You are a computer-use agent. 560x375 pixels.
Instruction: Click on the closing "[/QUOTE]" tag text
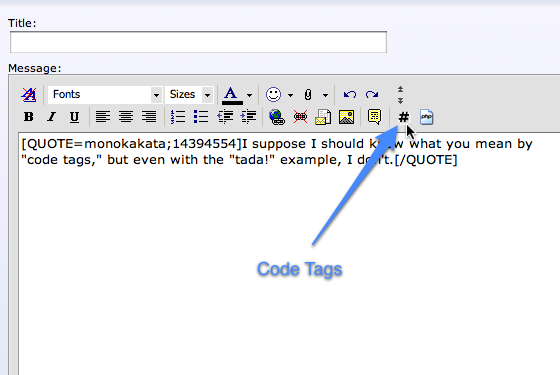click(426, 160)
